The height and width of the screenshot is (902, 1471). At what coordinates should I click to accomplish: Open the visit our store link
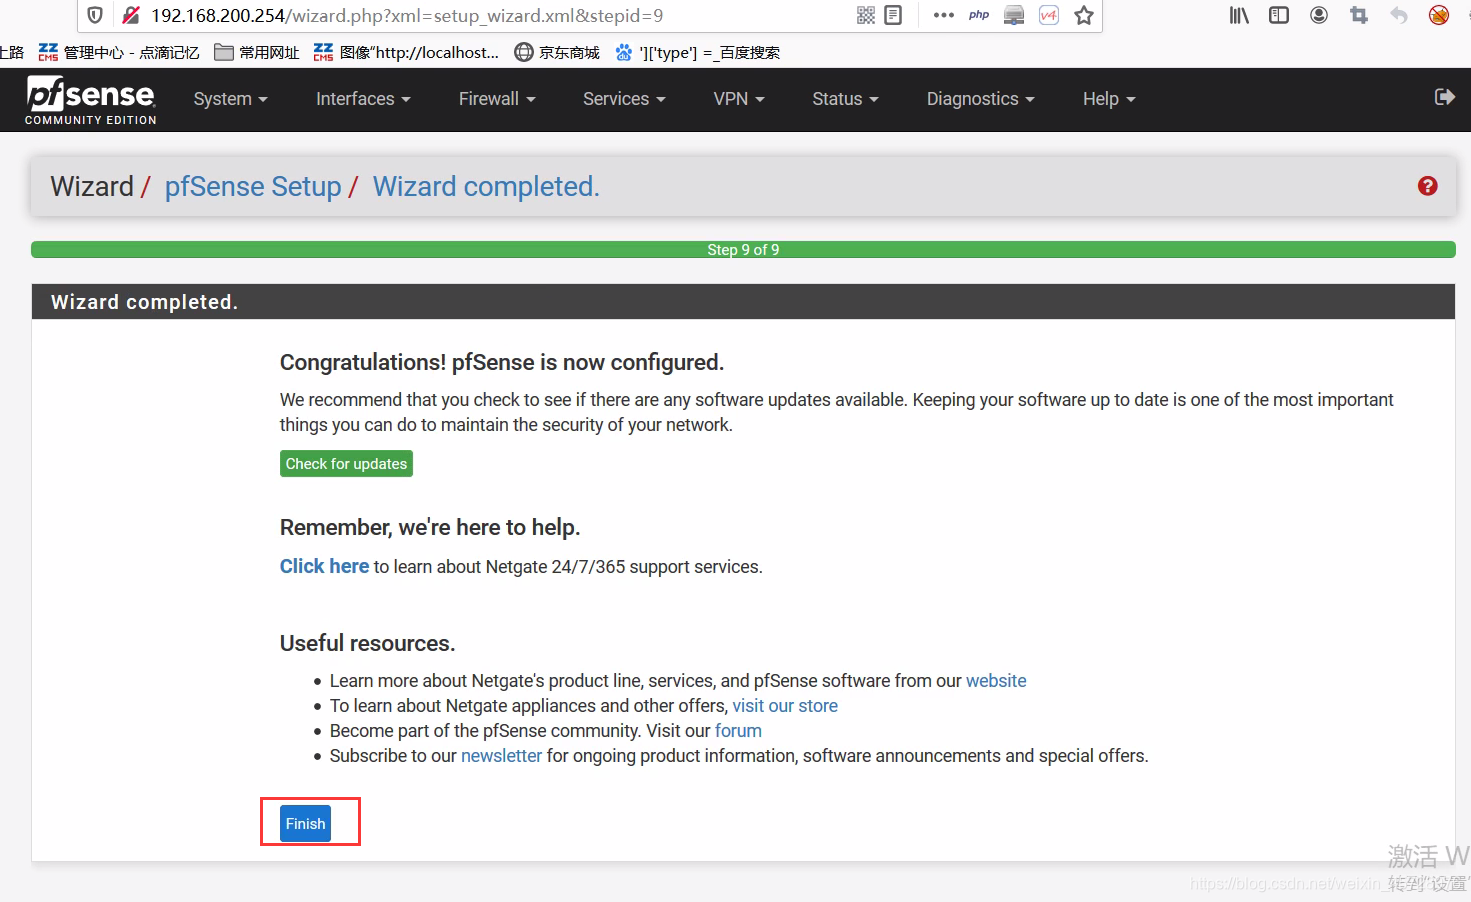785,706
